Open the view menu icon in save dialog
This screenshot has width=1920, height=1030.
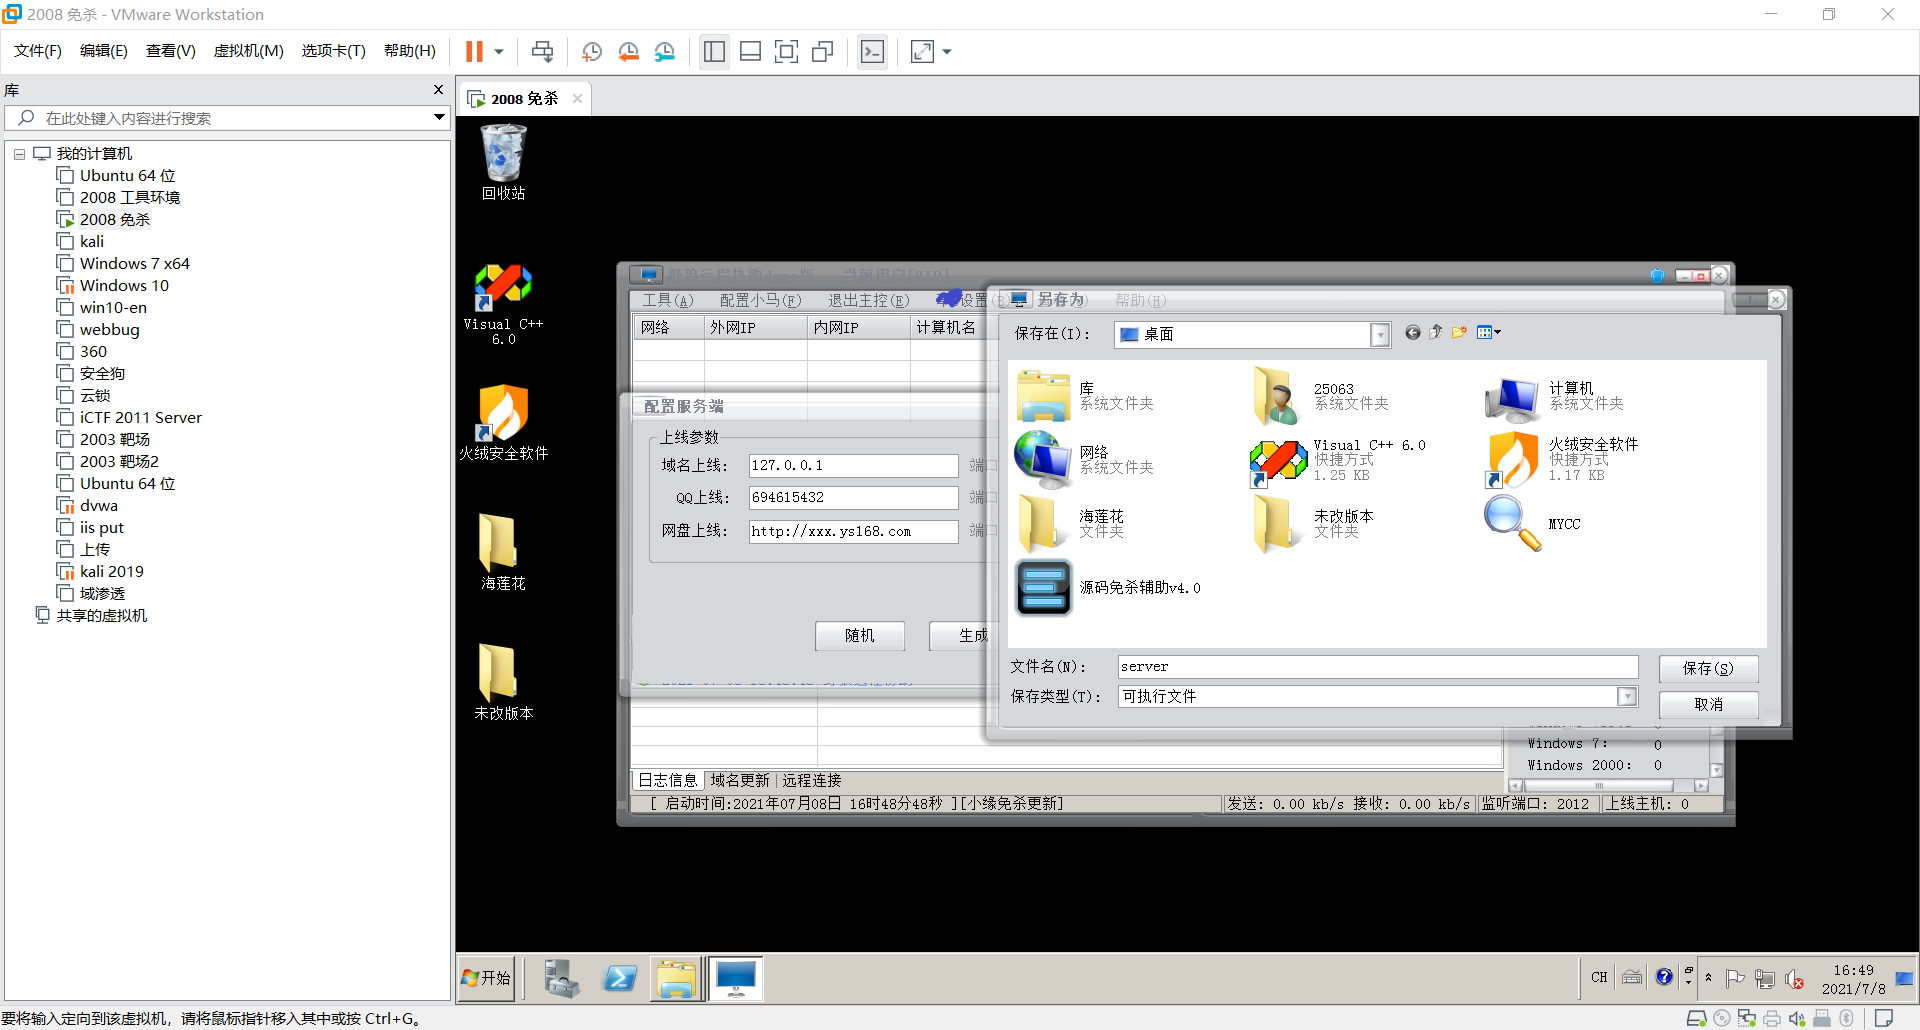point(1489,333)
